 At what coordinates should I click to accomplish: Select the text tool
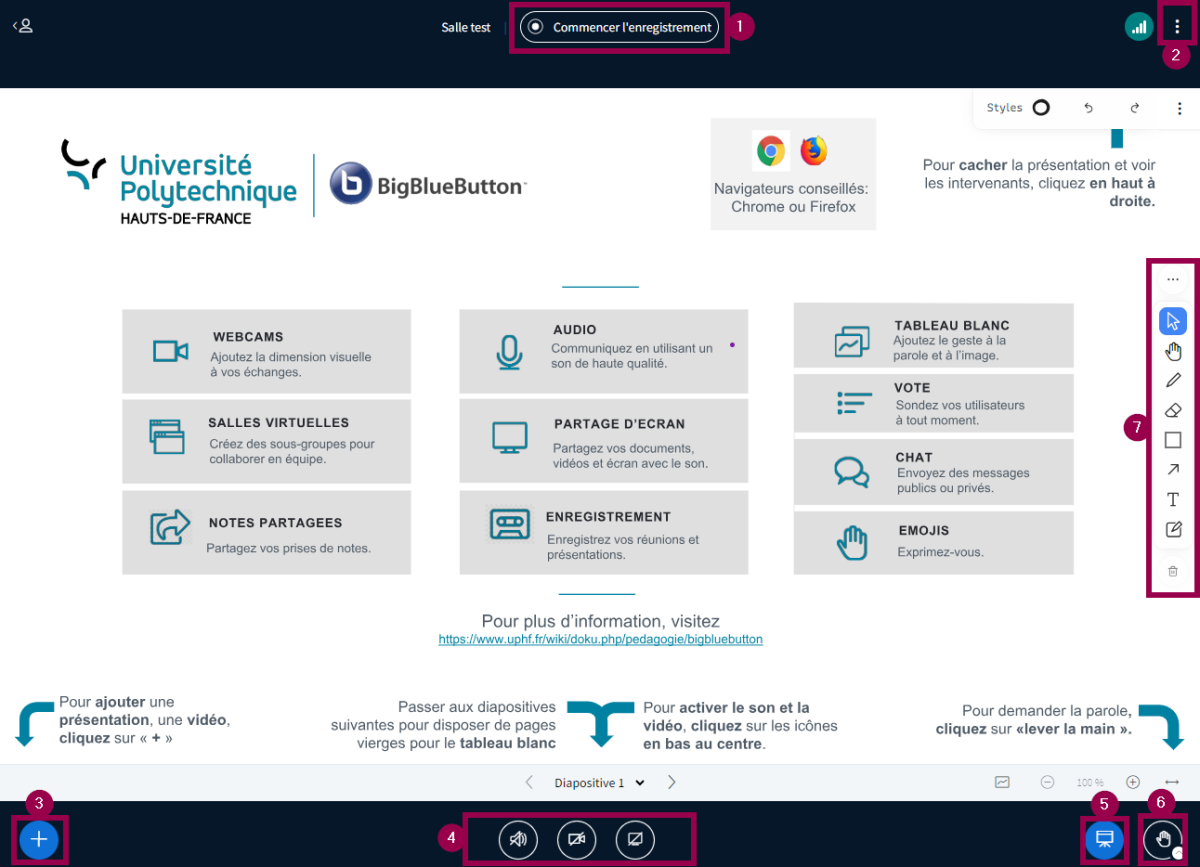(1173, 500)
